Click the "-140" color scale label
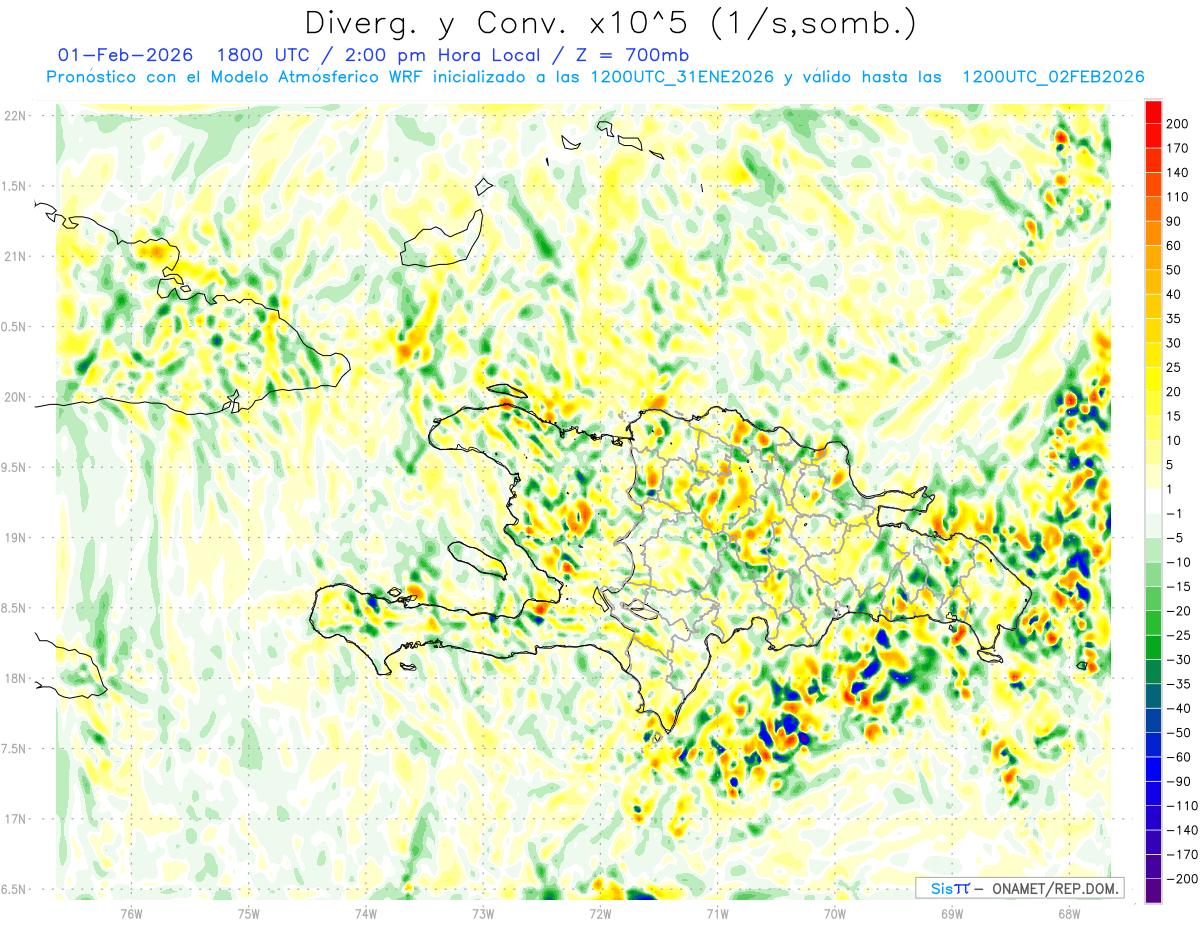Image resolution: width=1200 pixels, height=927 pixels. point(1184,830)
